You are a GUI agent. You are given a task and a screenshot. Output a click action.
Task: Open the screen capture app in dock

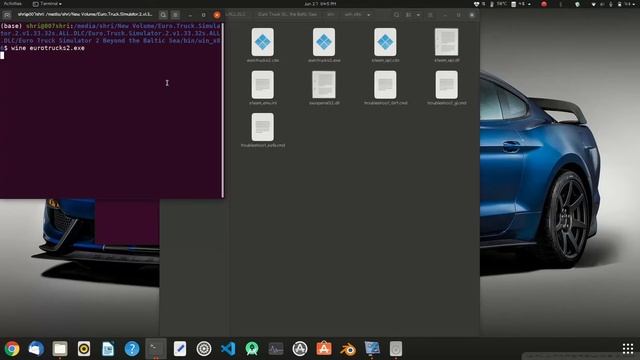pyautogui.click(x=372, y=349)
